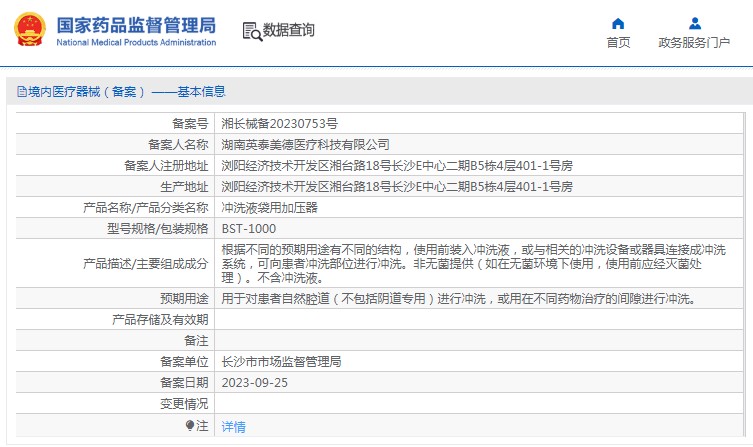Click the 型号规格/包装规格 label
753x447 pixels.
pos(158,229)
